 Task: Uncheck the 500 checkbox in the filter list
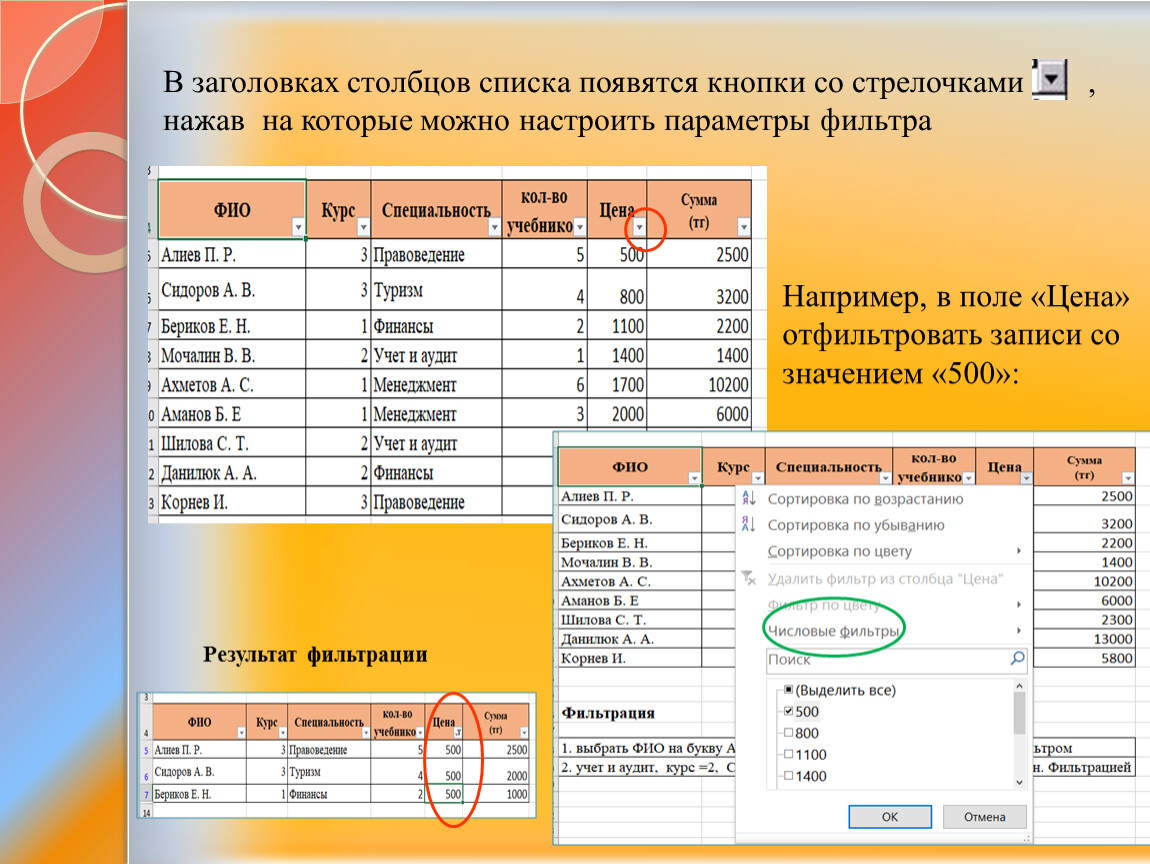(x=788, y=711)
